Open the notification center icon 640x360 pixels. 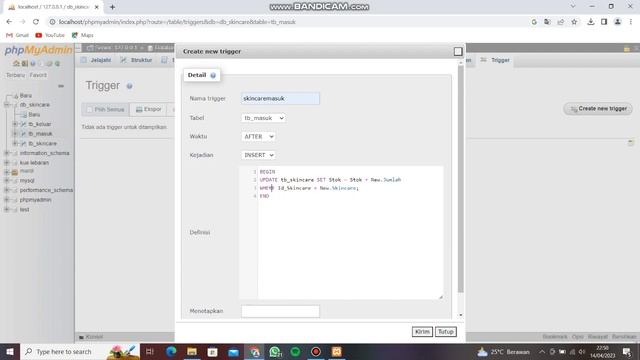click(x=627, y=352)
